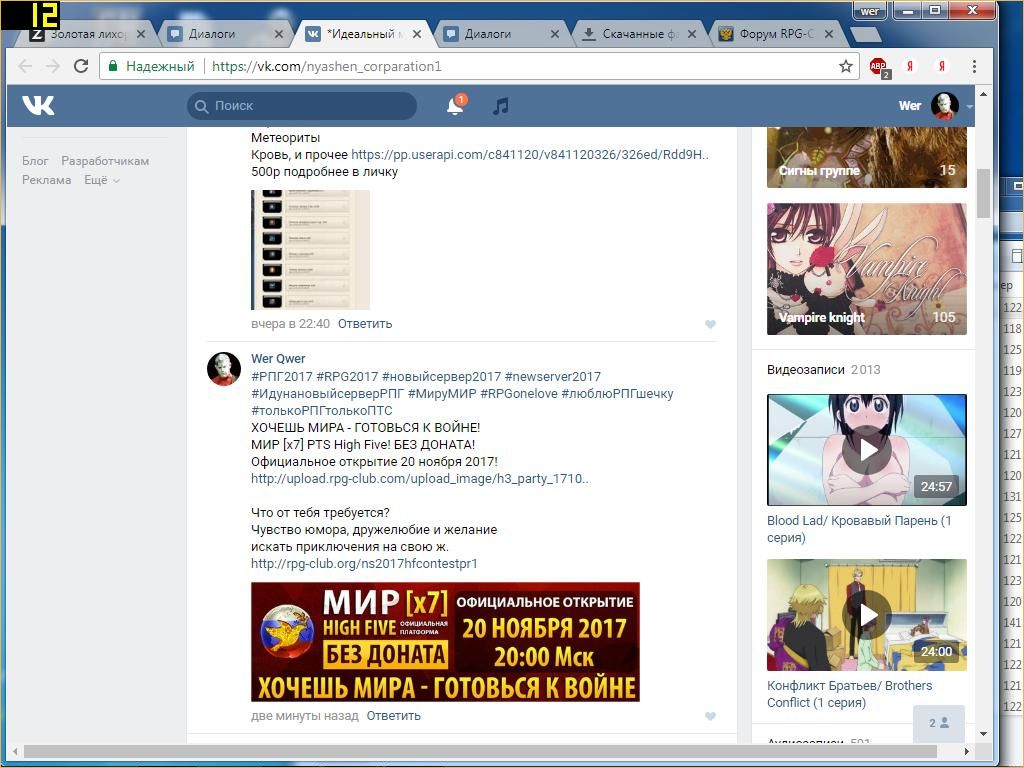Click the Chrome profile 'wer' button
This screenshot has width=1024, height=768.
pos(869,11)
